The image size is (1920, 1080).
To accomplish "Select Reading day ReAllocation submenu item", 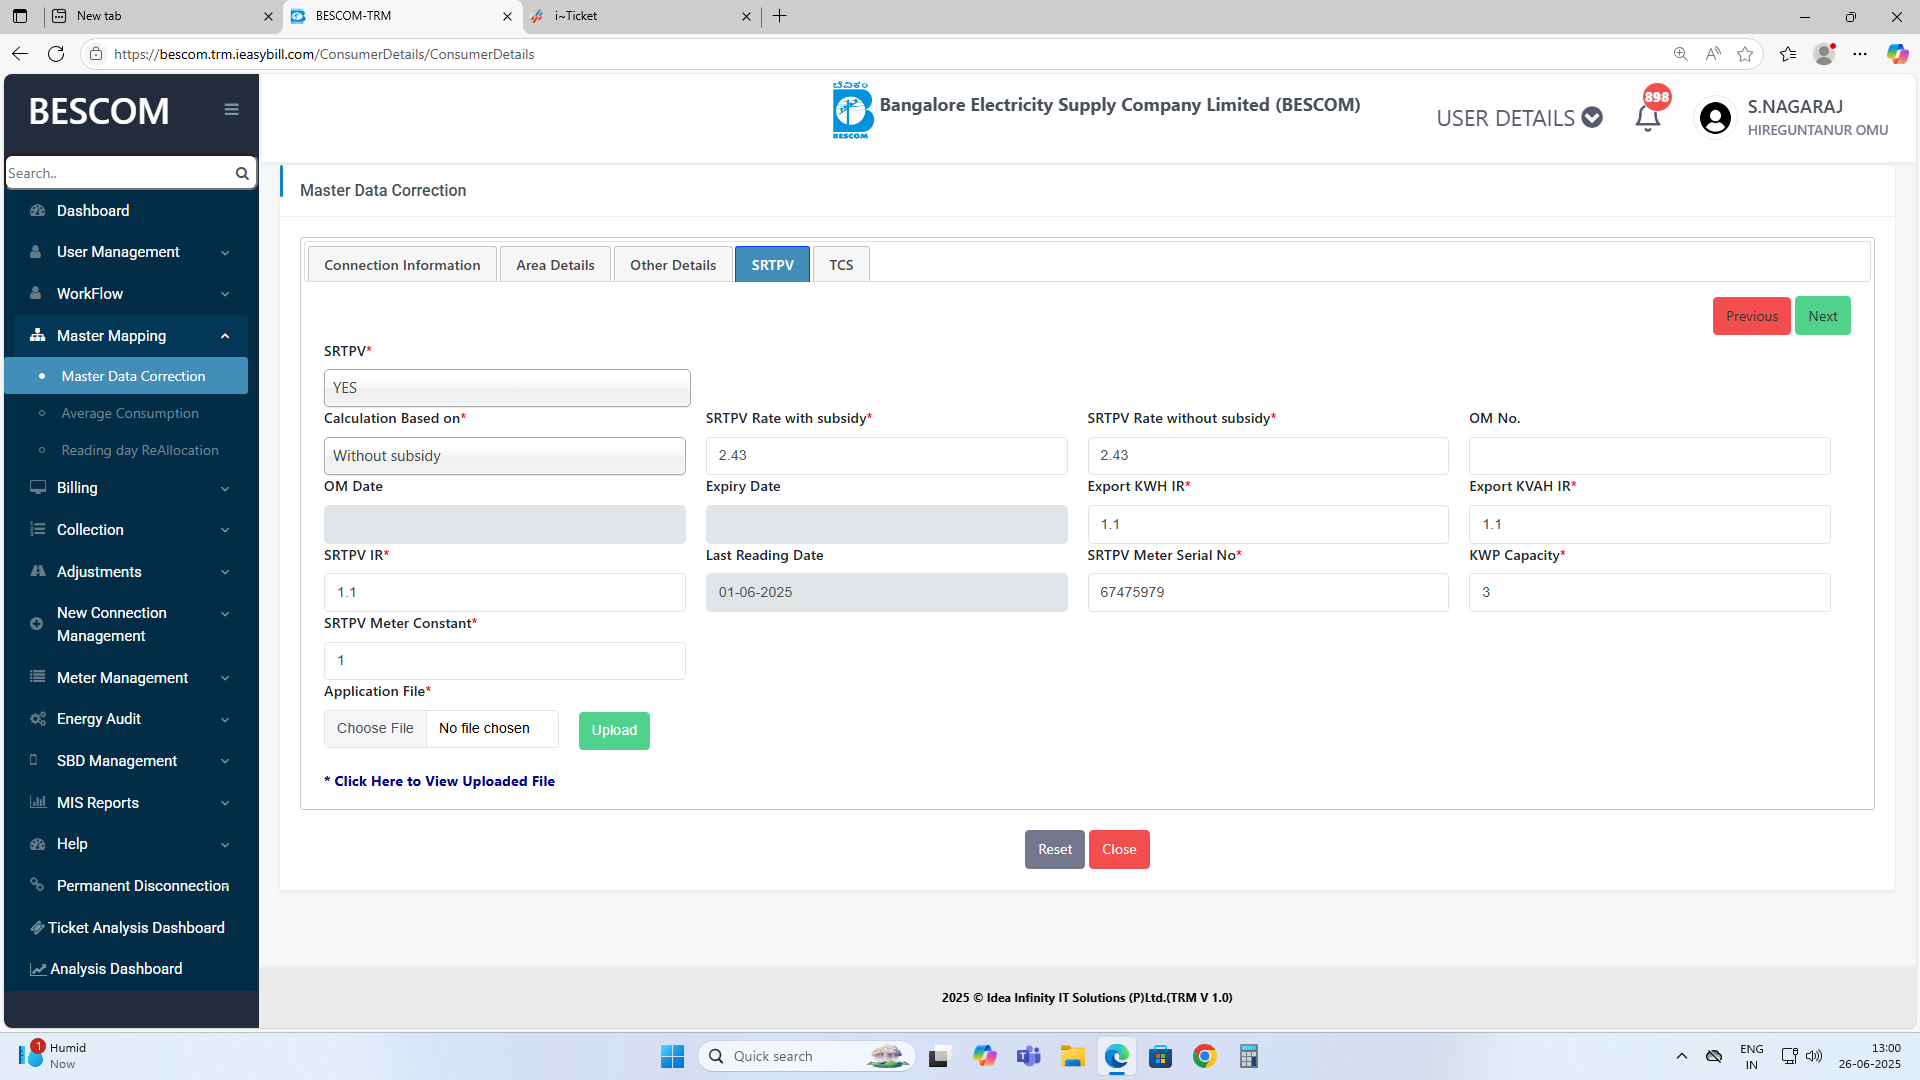I will coord(140,450).
